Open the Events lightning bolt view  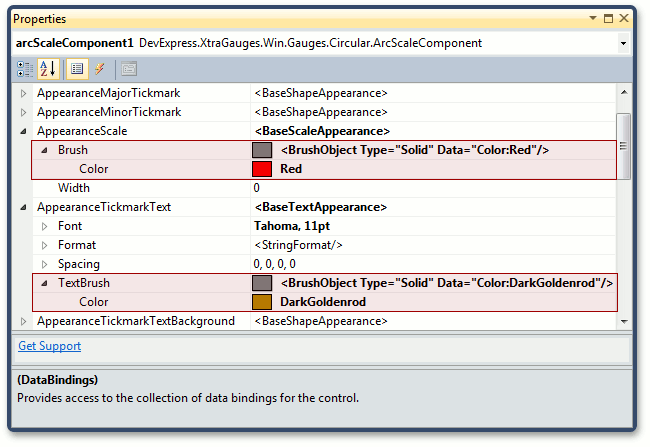coord(99,69)
